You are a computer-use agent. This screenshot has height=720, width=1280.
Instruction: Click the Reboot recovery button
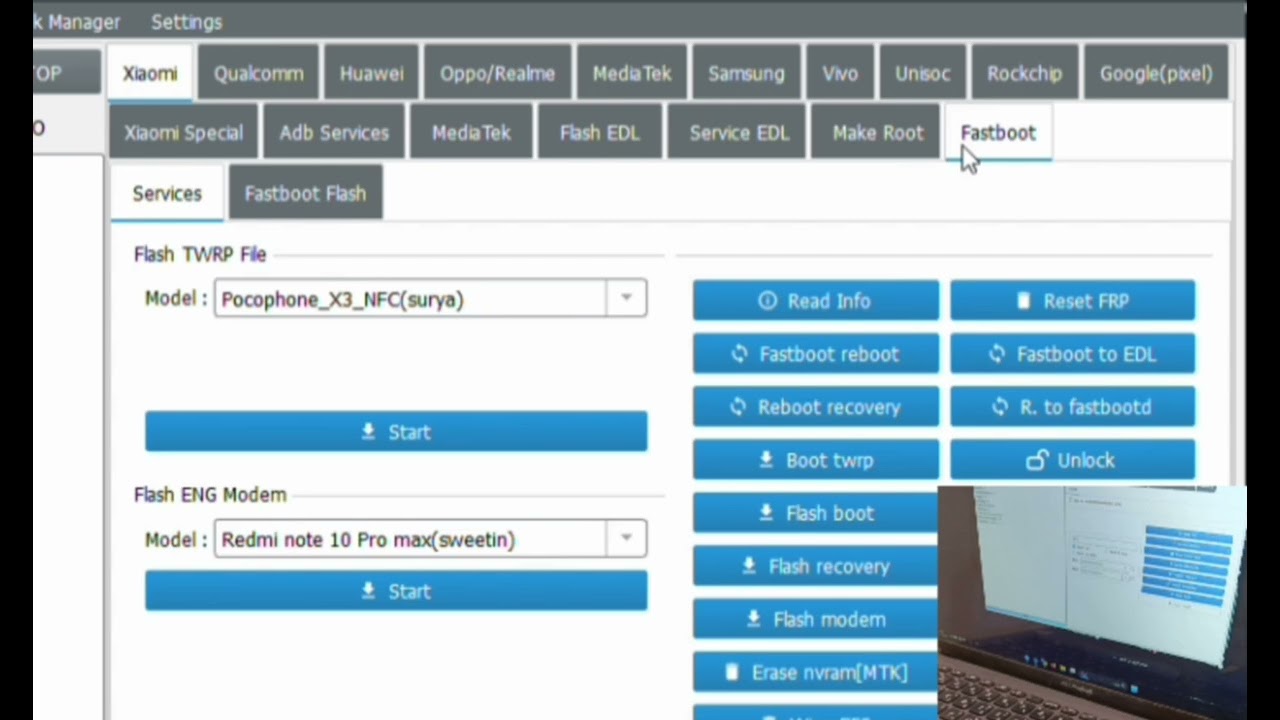point(816,407)
